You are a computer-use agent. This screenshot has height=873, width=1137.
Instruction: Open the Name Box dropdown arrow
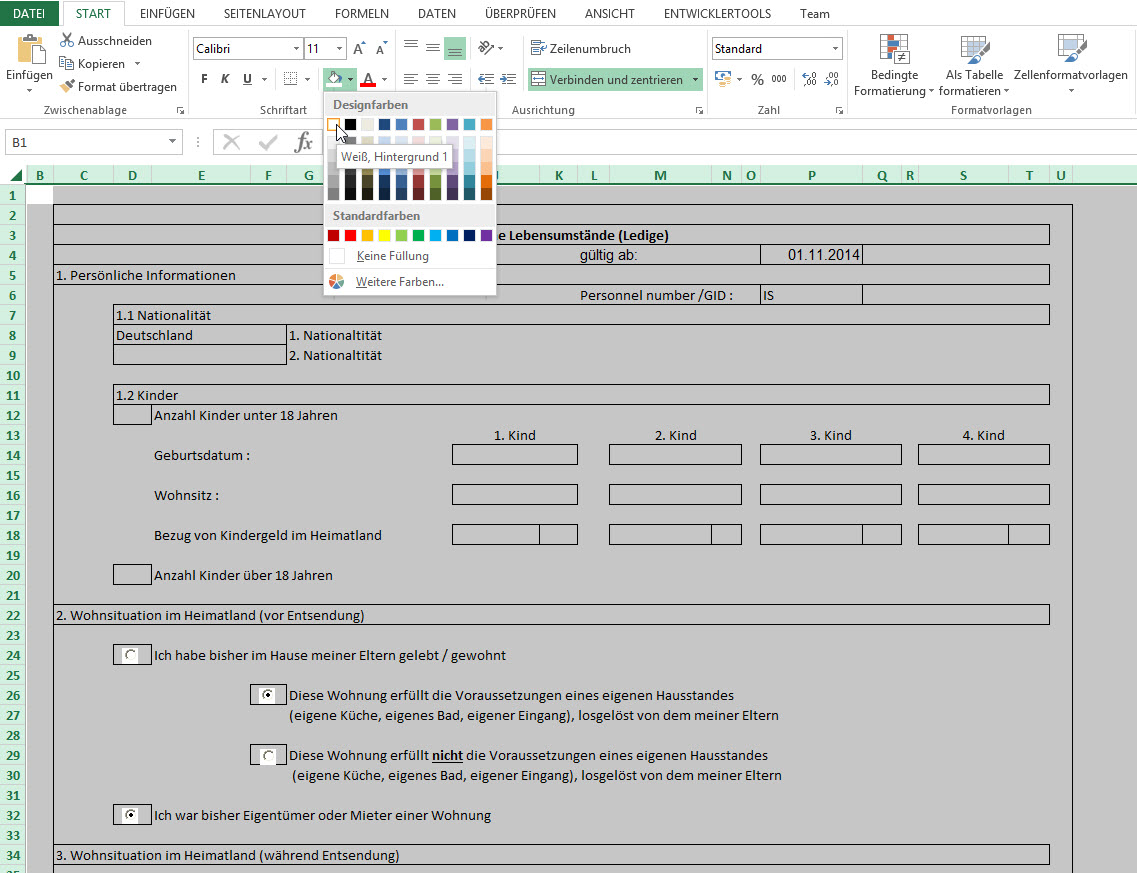(x=172, y=141)
